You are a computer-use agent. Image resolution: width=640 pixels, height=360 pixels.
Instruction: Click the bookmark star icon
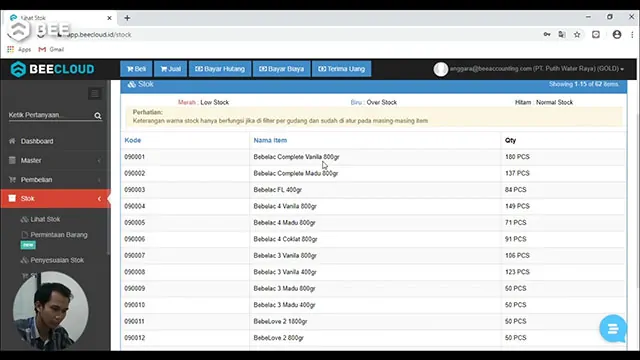[577, 35]
